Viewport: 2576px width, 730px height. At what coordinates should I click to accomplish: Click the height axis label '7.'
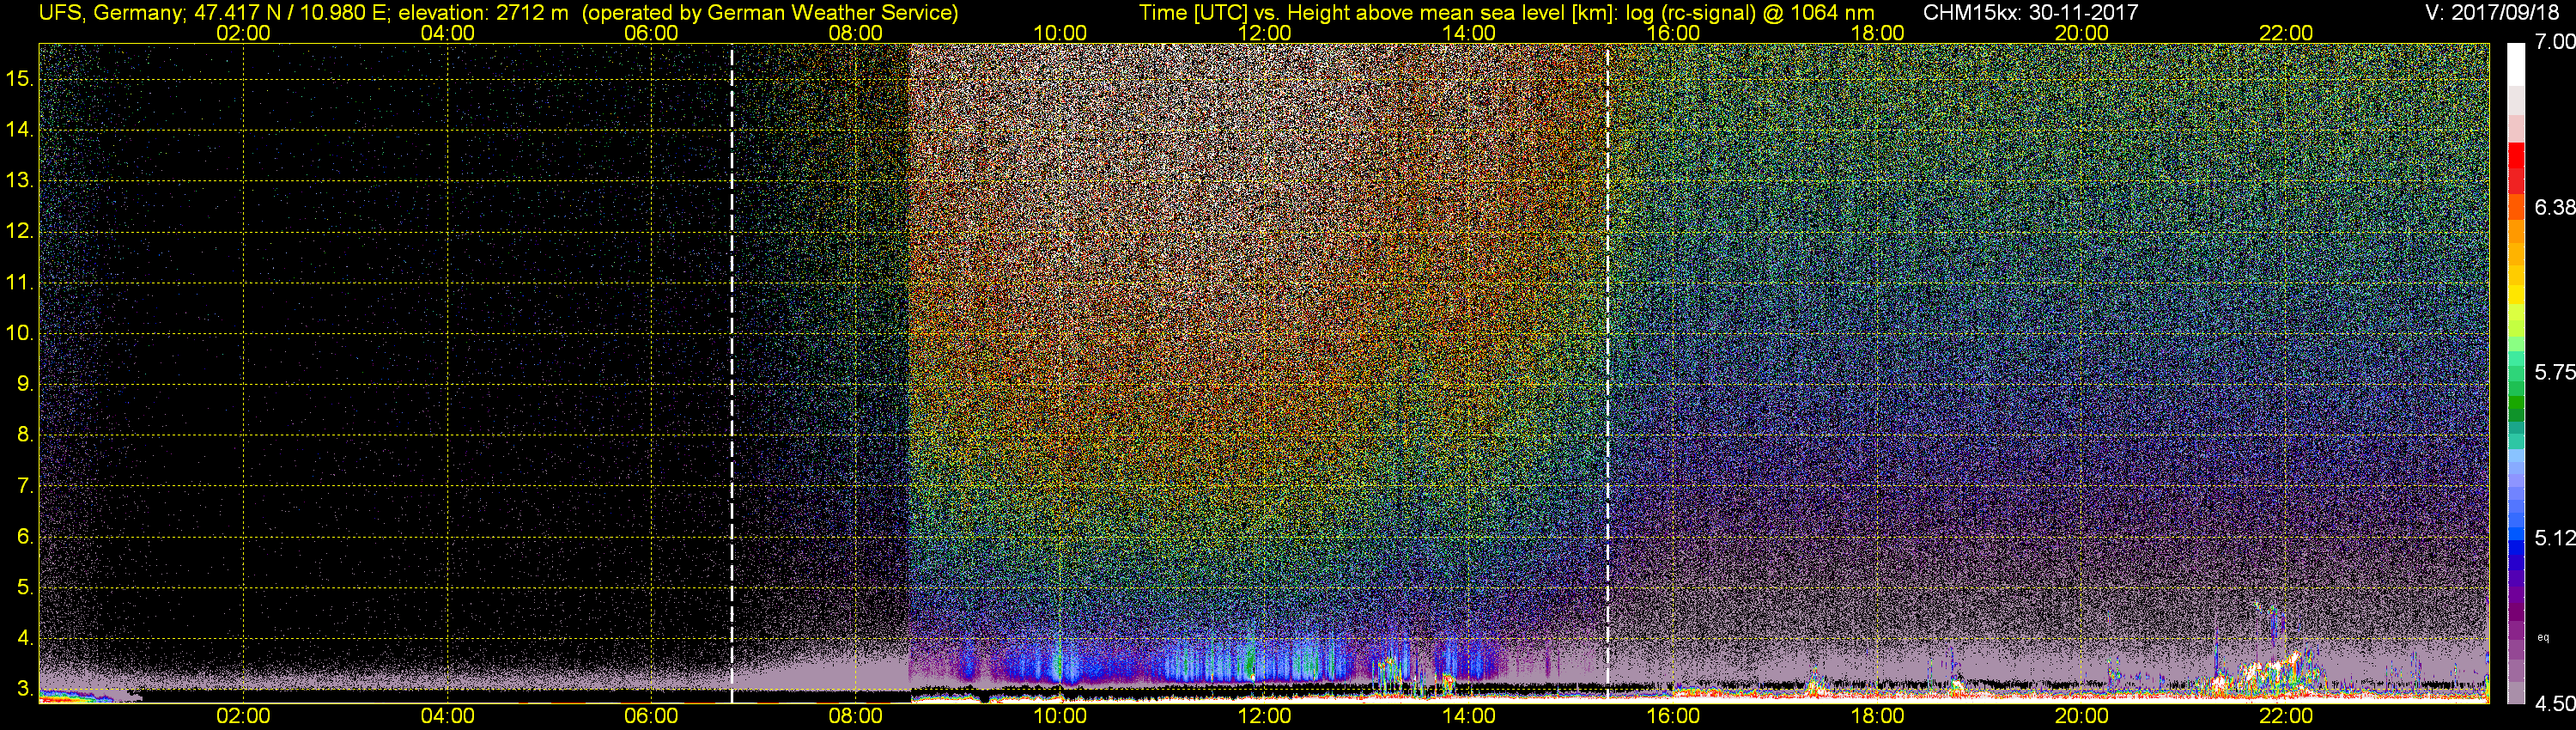(24, 486)
